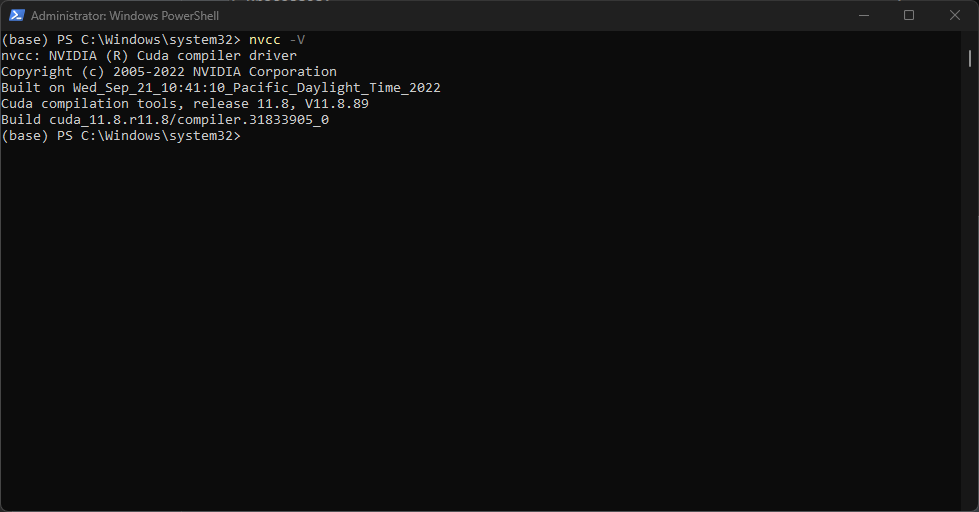Screen dimensions: 979x512
Task: Close the Administrator PowerShell window
Action: coord(955,16)
